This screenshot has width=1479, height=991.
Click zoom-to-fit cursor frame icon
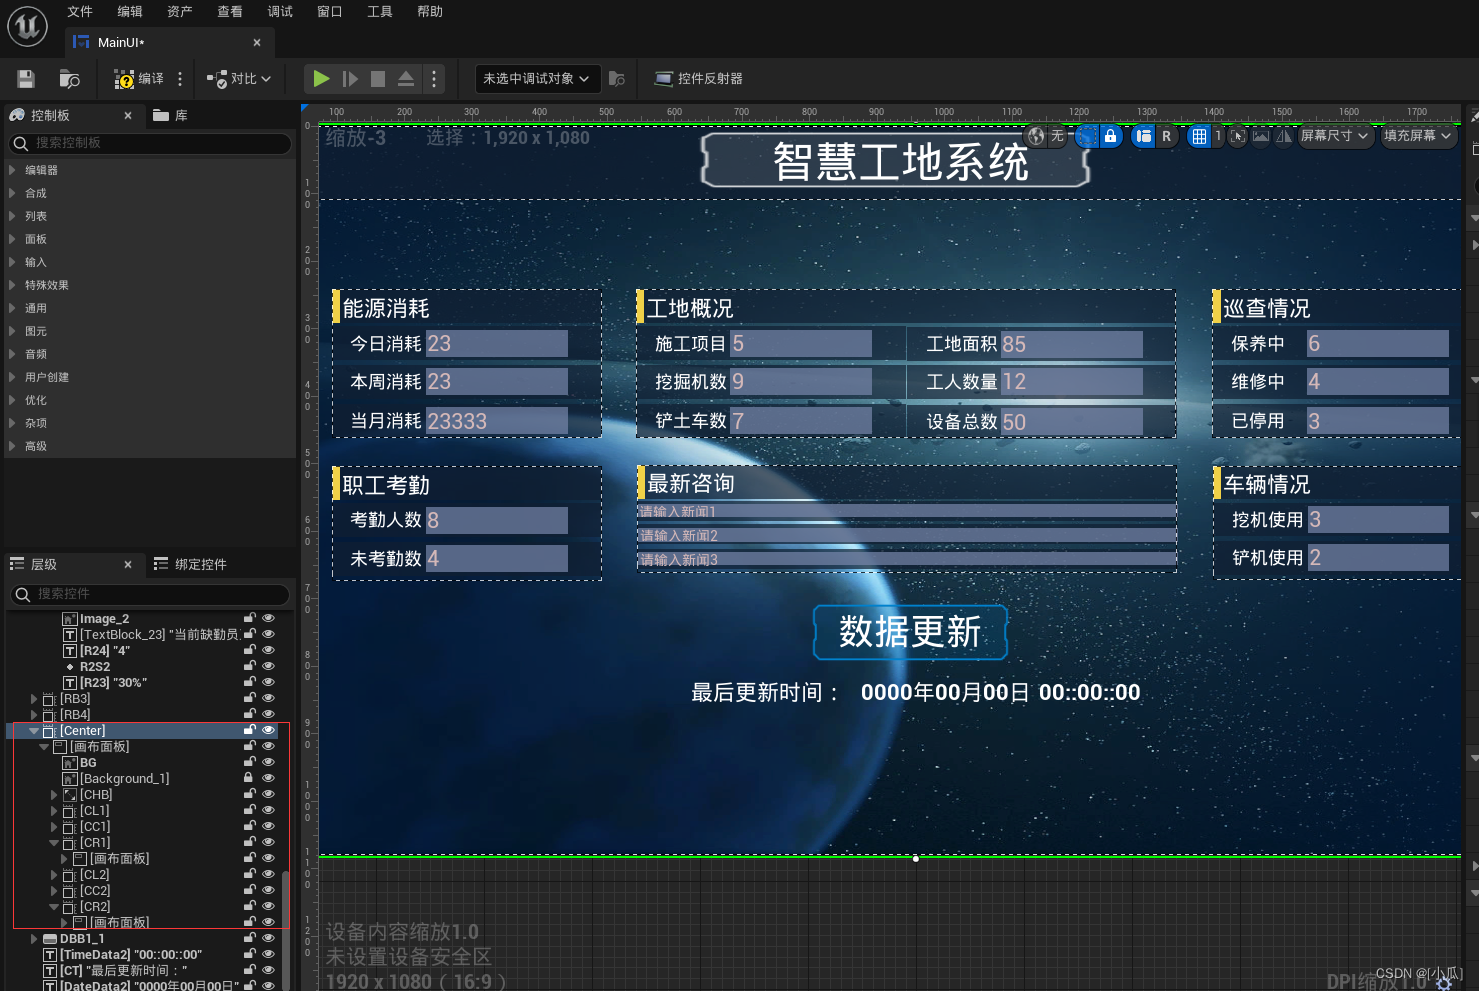click(1238, 136)
